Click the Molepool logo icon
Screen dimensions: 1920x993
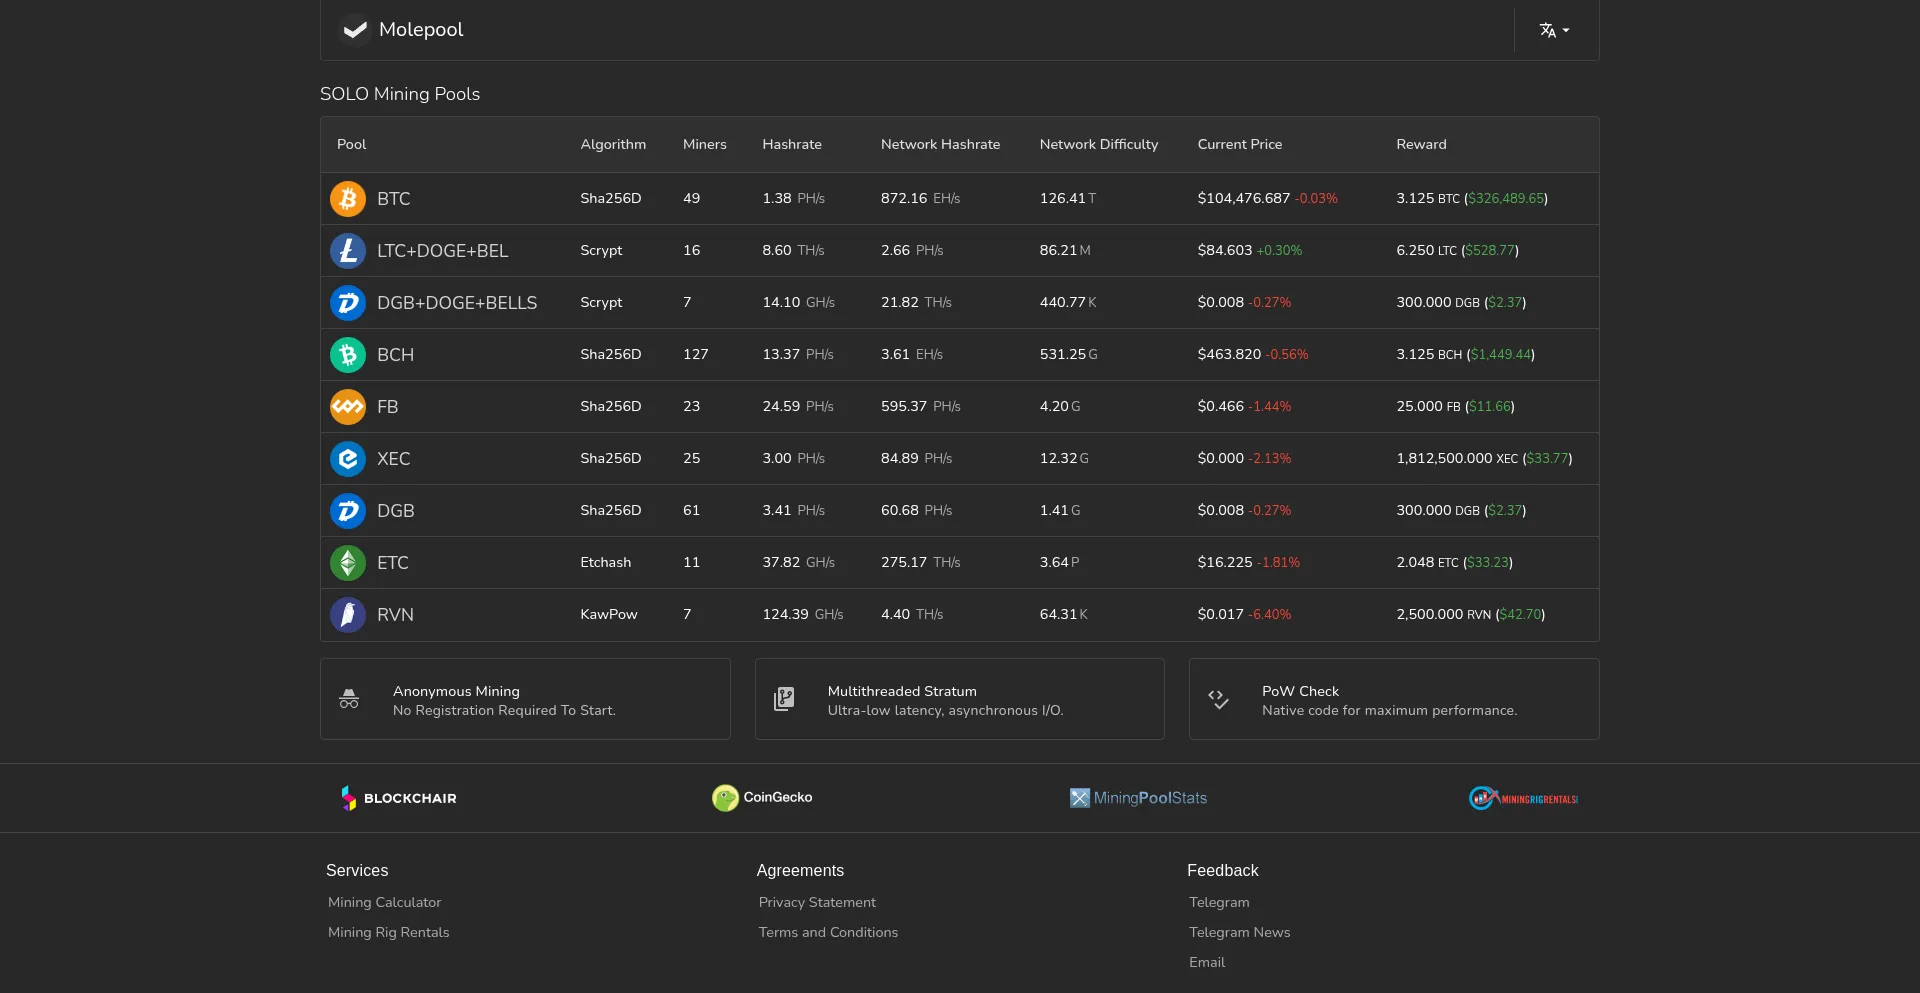(354, 30)
